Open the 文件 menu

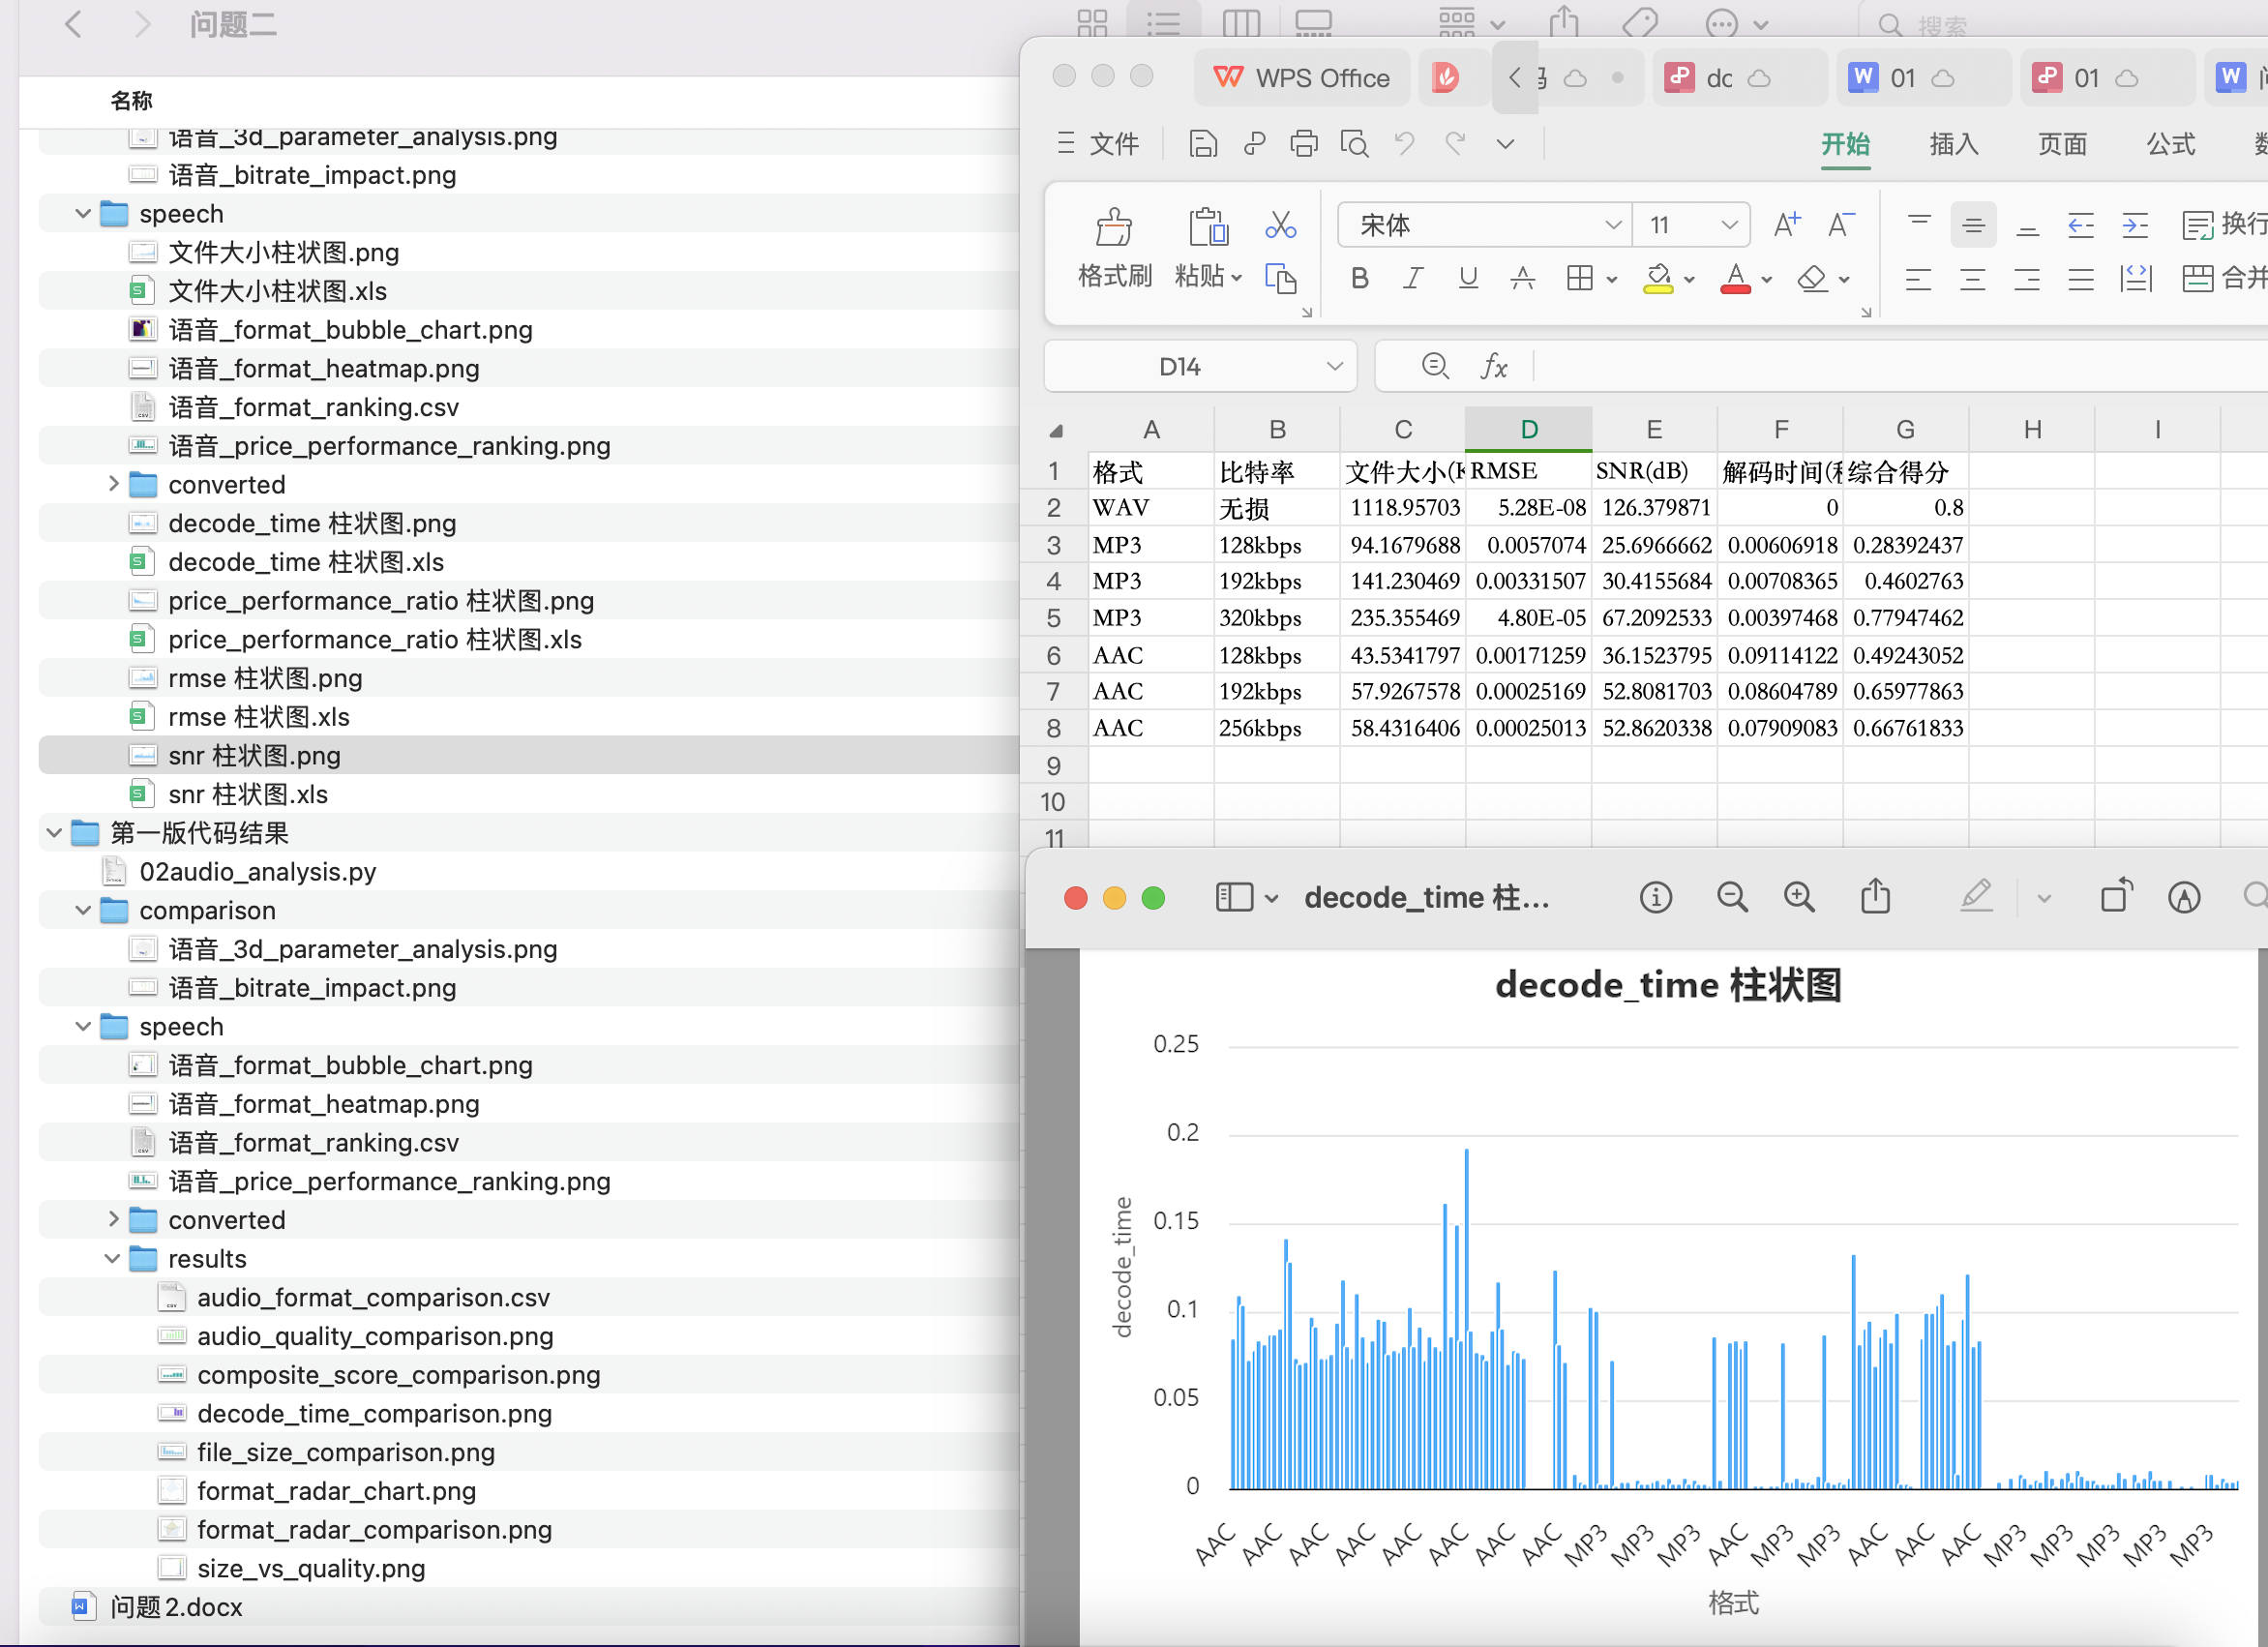click(x=1113, y=144)
